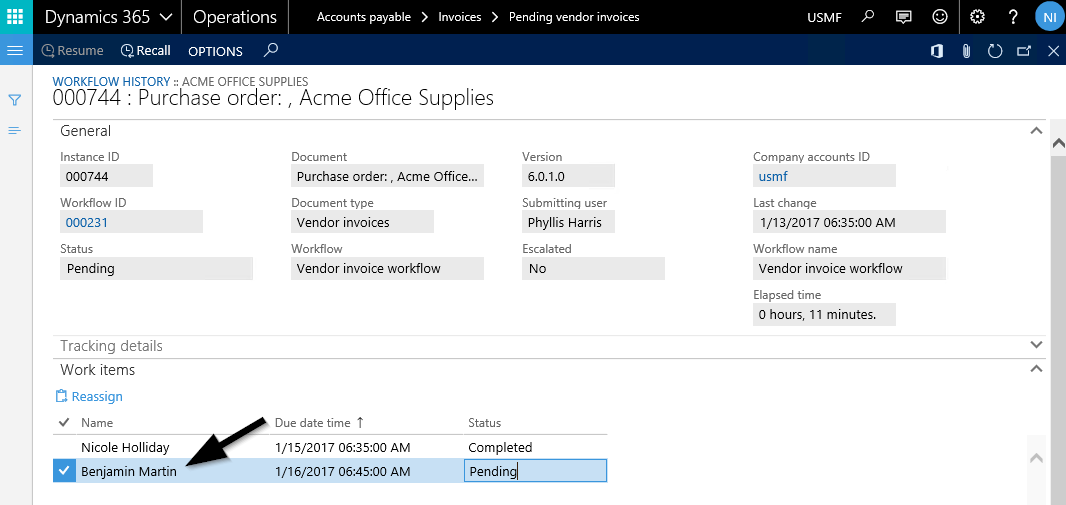Image resolution: width=1066 pixels, height=505 pixels.
Task: Open the settings gear icon
Action: (x=977, y=17)
